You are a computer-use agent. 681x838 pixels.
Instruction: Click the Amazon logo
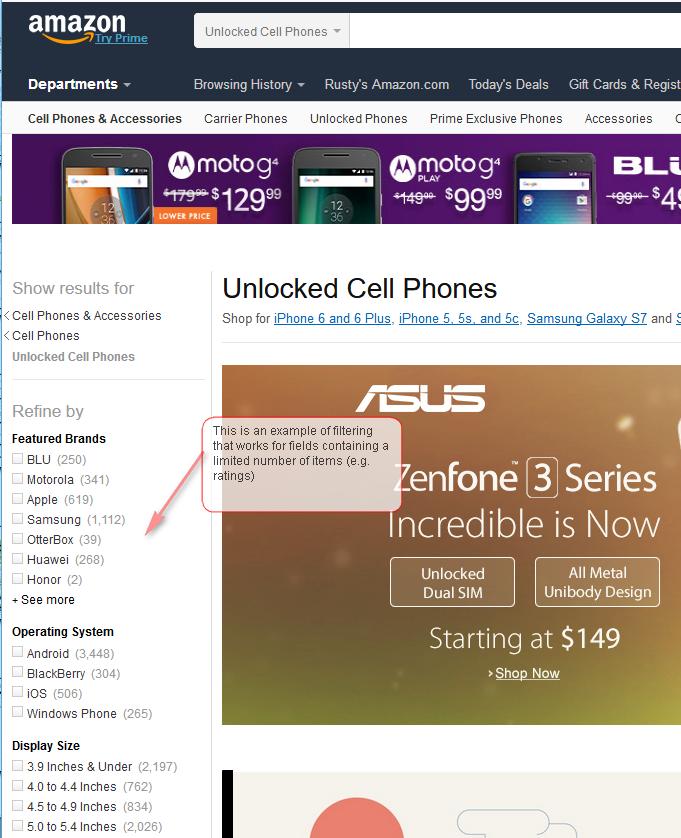pos(76,25)
